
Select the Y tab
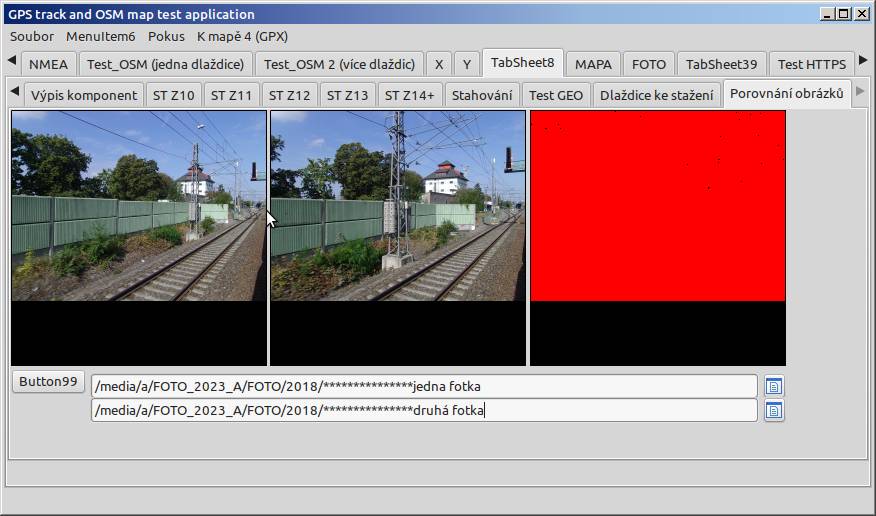coord(466,64)
